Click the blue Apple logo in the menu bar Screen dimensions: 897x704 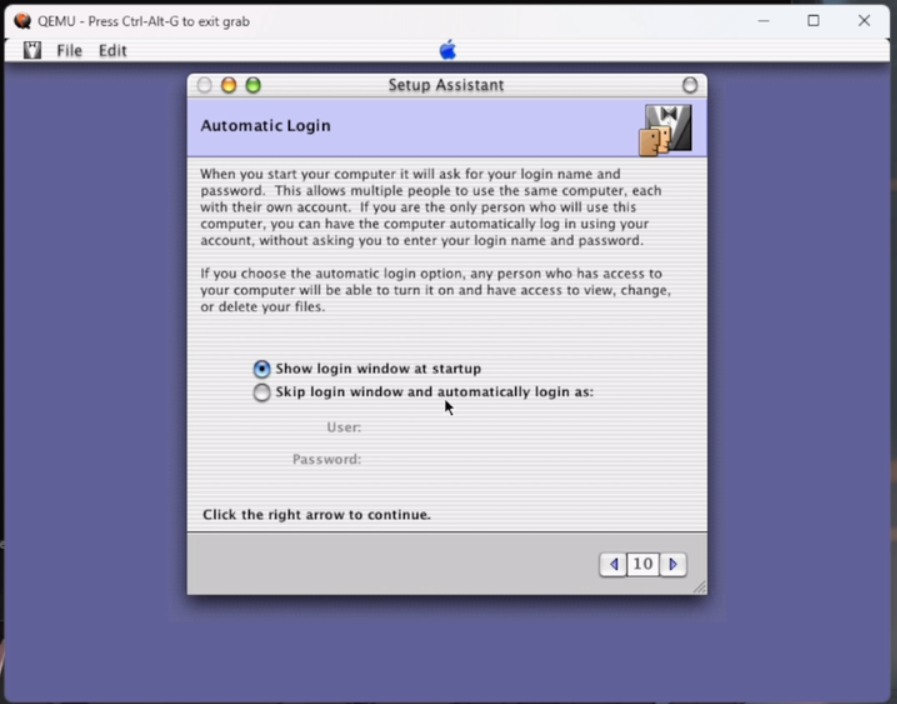tap(447, 50)
